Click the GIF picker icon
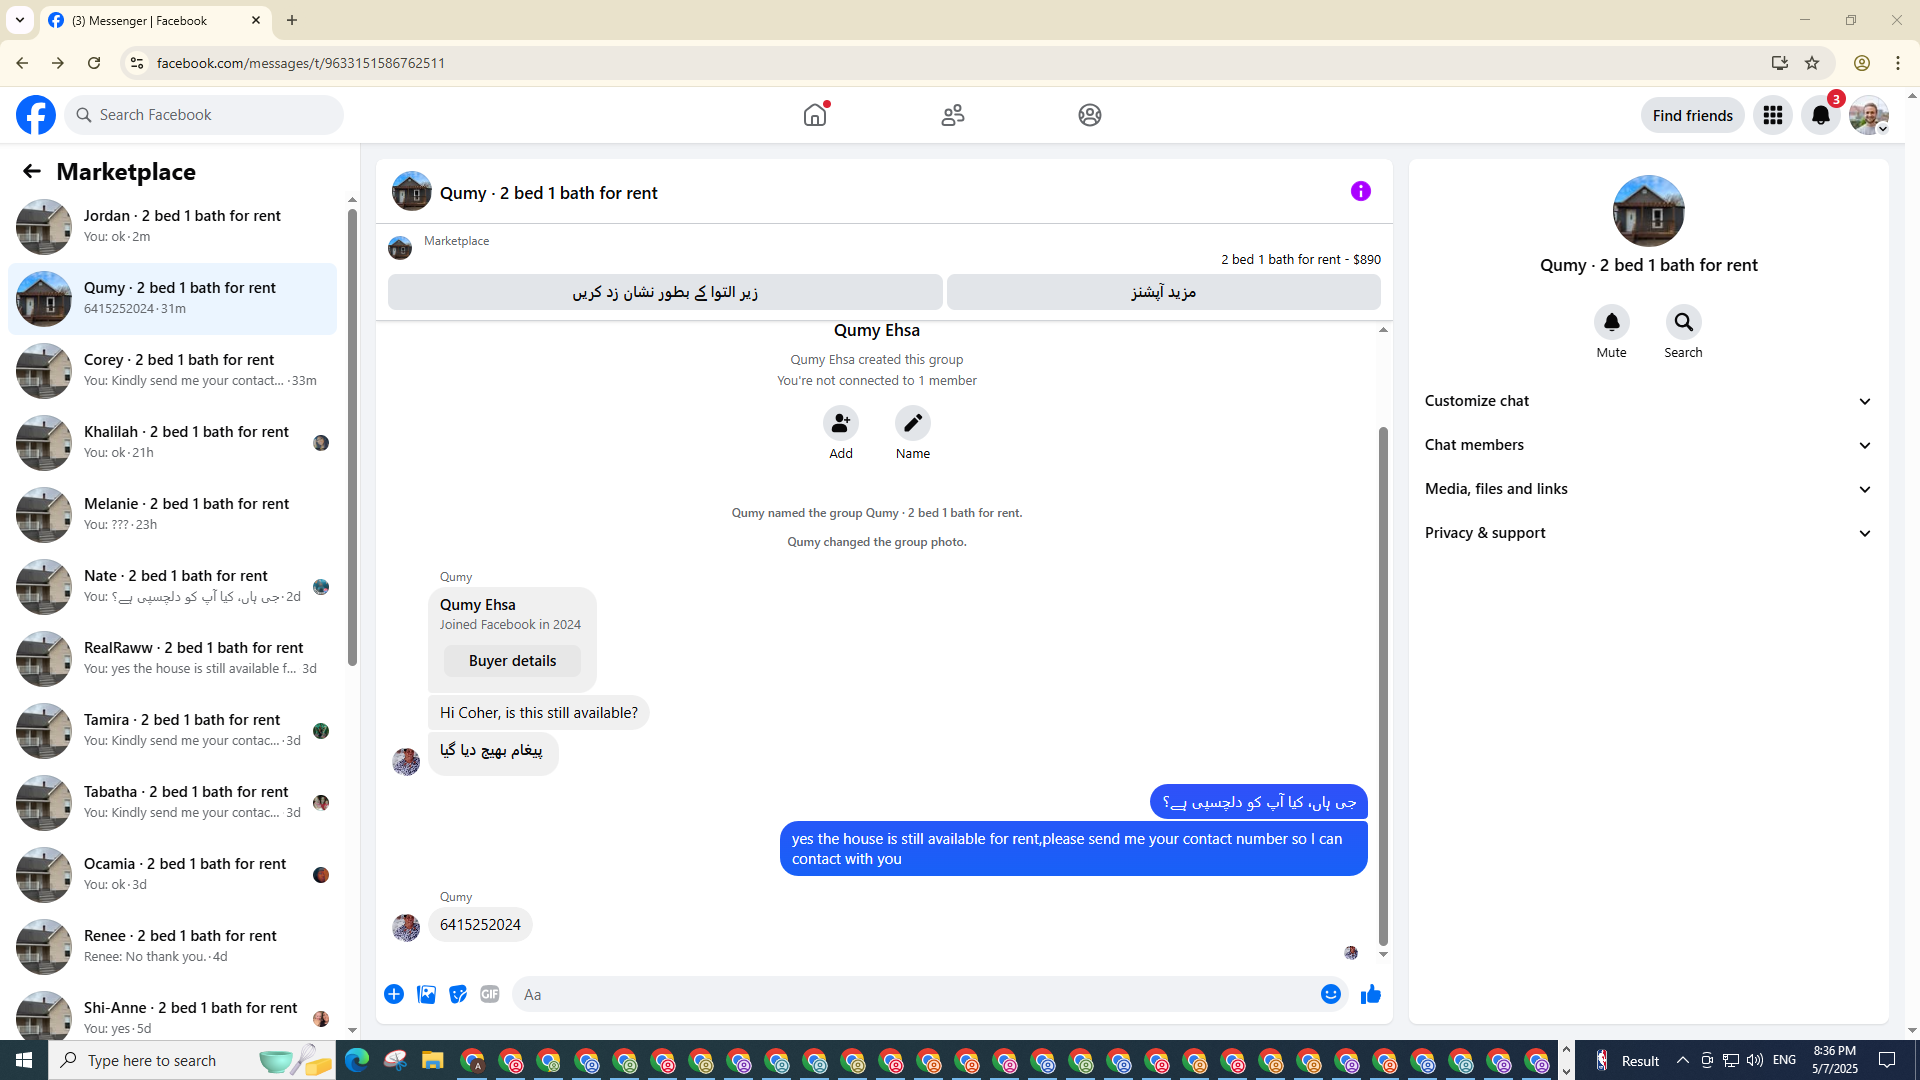Image resolution: width=1920 pixels, height=1080 pixels. (489, 994)
